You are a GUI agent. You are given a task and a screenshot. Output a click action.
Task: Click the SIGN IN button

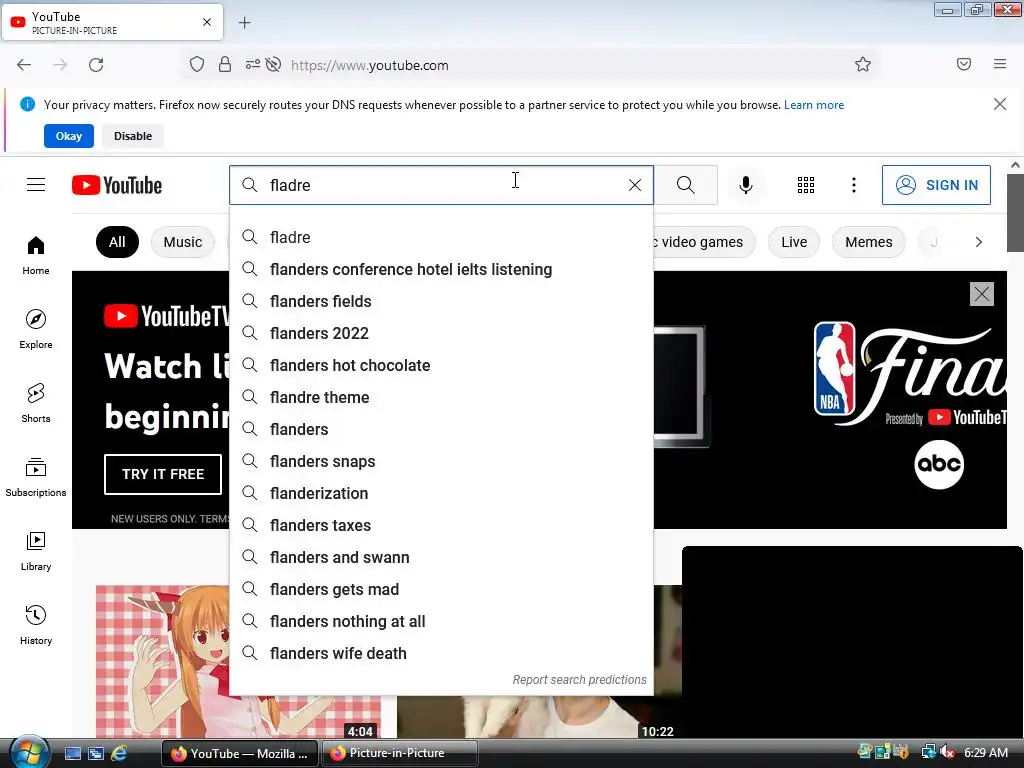(x=936, y=185)
